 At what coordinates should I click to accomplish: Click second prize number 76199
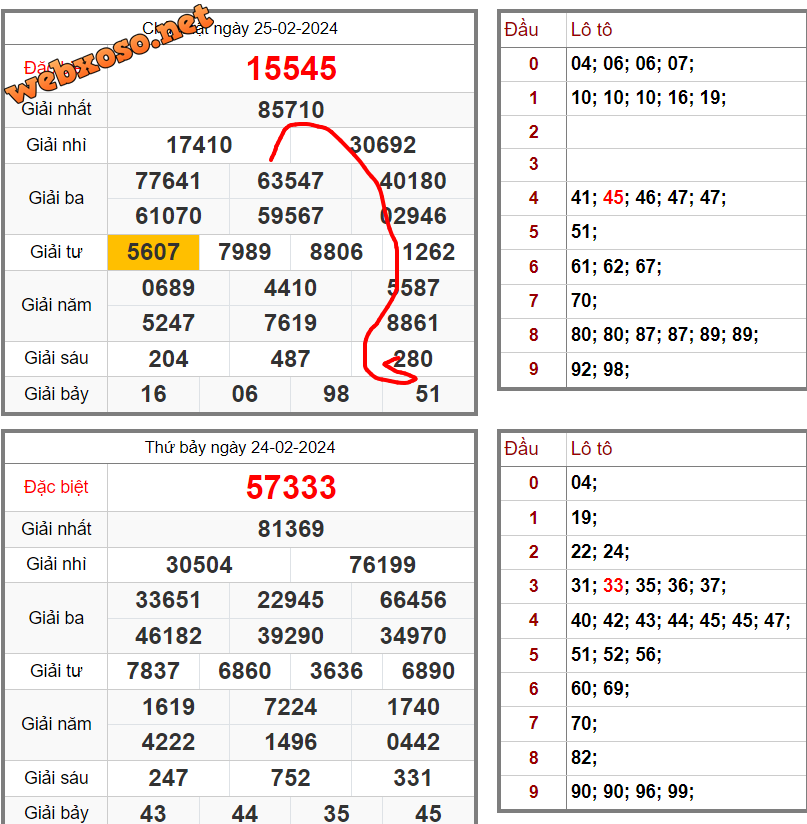point(382,565)
